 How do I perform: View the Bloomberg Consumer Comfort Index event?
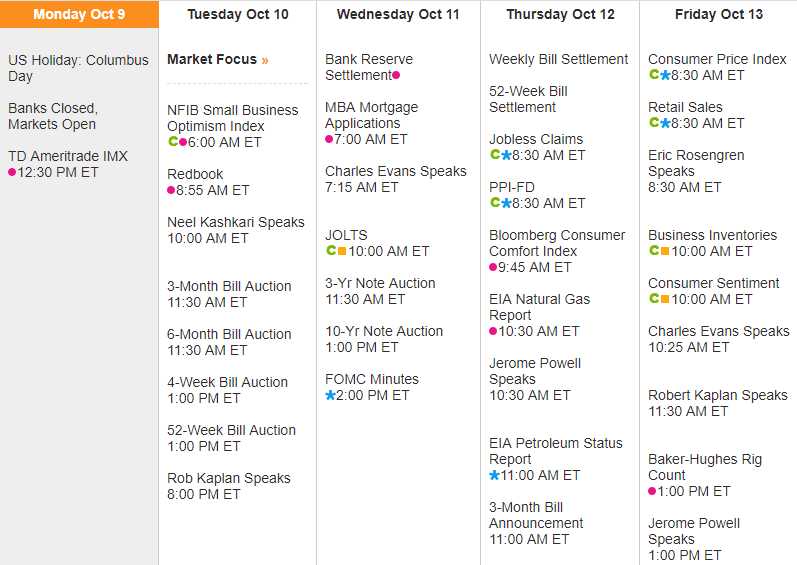click(557, 243)
